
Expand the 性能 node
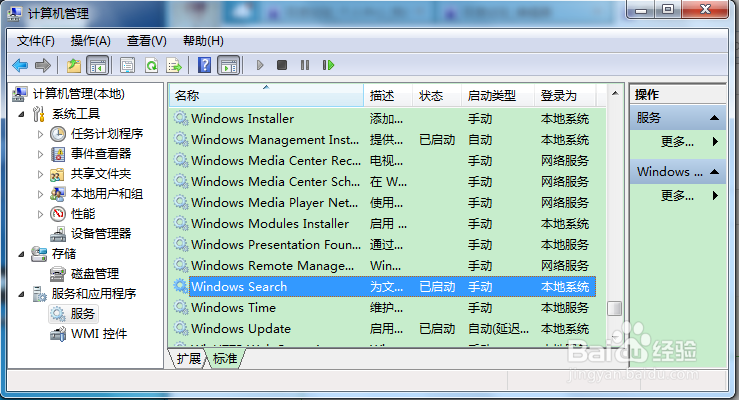point(41,214)
